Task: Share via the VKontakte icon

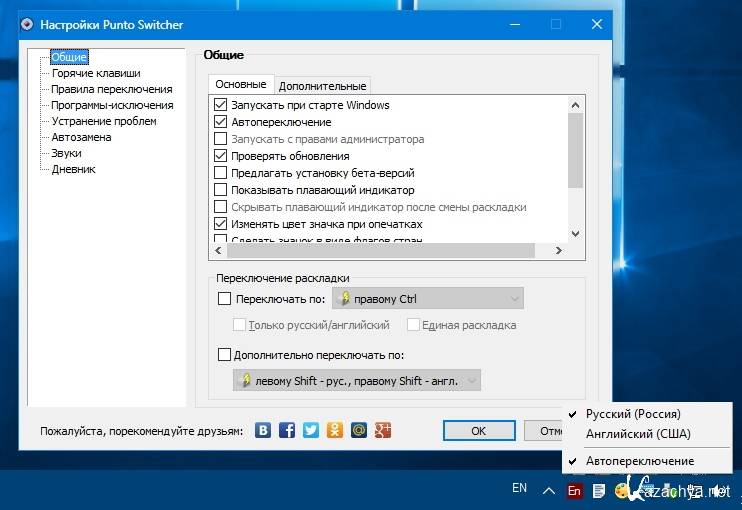Action: pyautogui.click(x=263, y=430)
